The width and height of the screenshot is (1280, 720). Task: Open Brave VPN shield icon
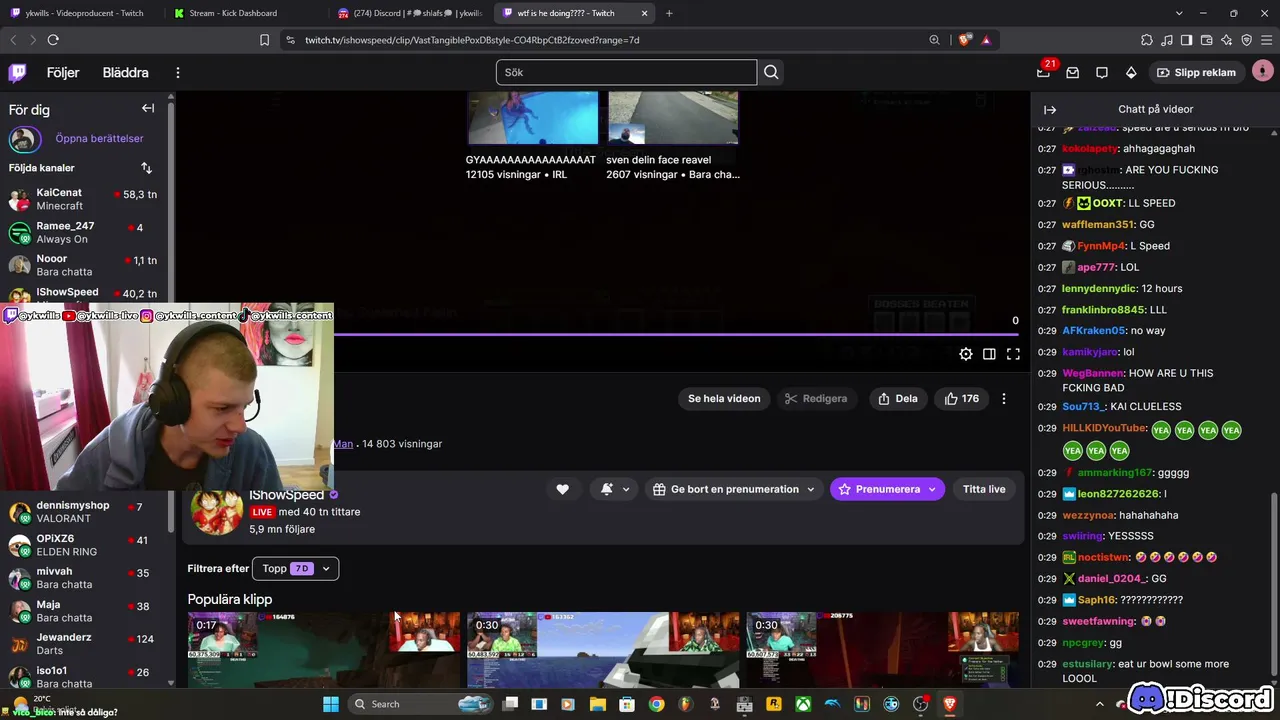(1246, 40)
